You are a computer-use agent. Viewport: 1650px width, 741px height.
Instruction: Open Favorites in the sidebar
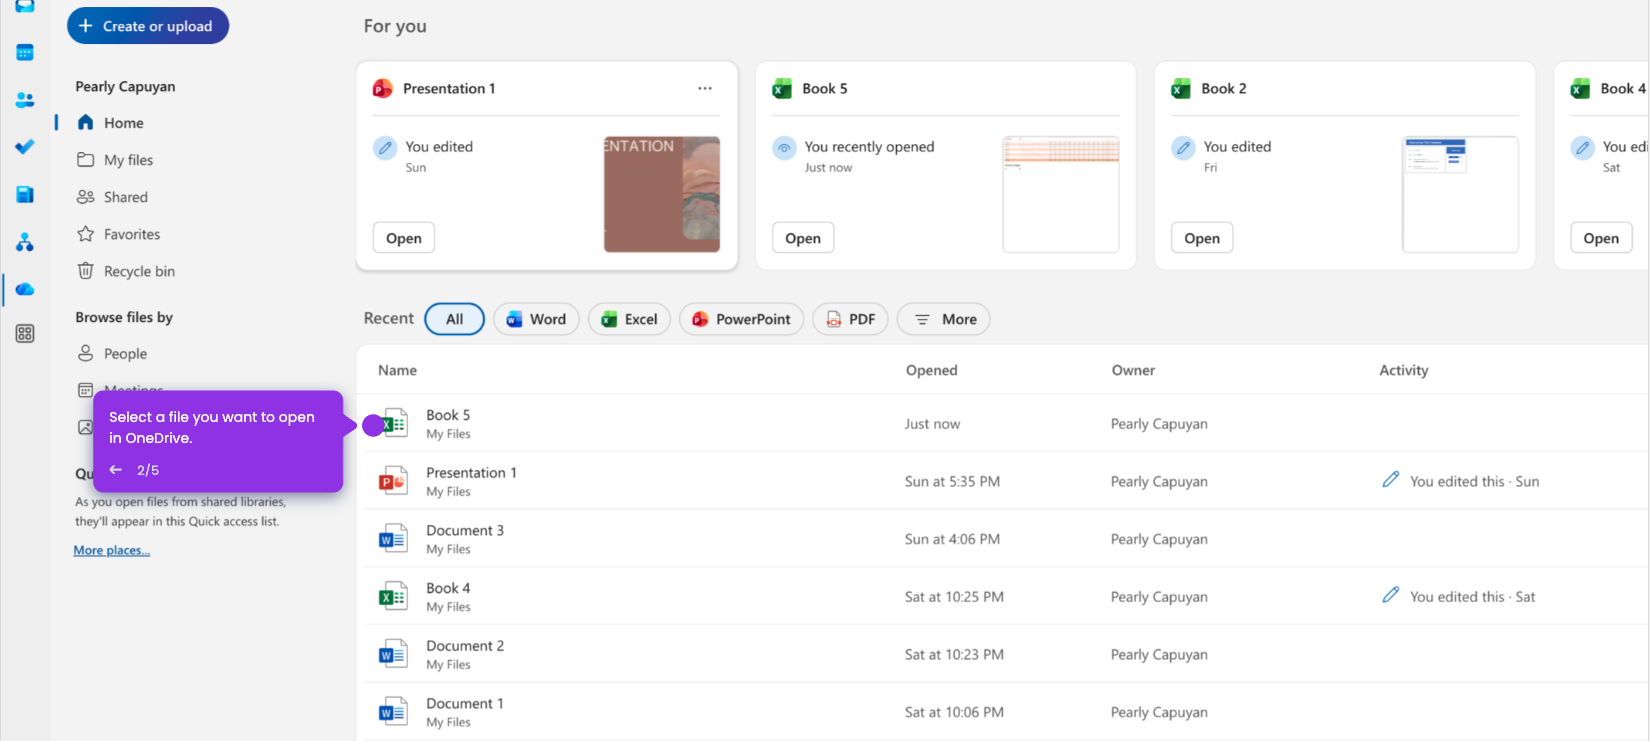point(131,234)
